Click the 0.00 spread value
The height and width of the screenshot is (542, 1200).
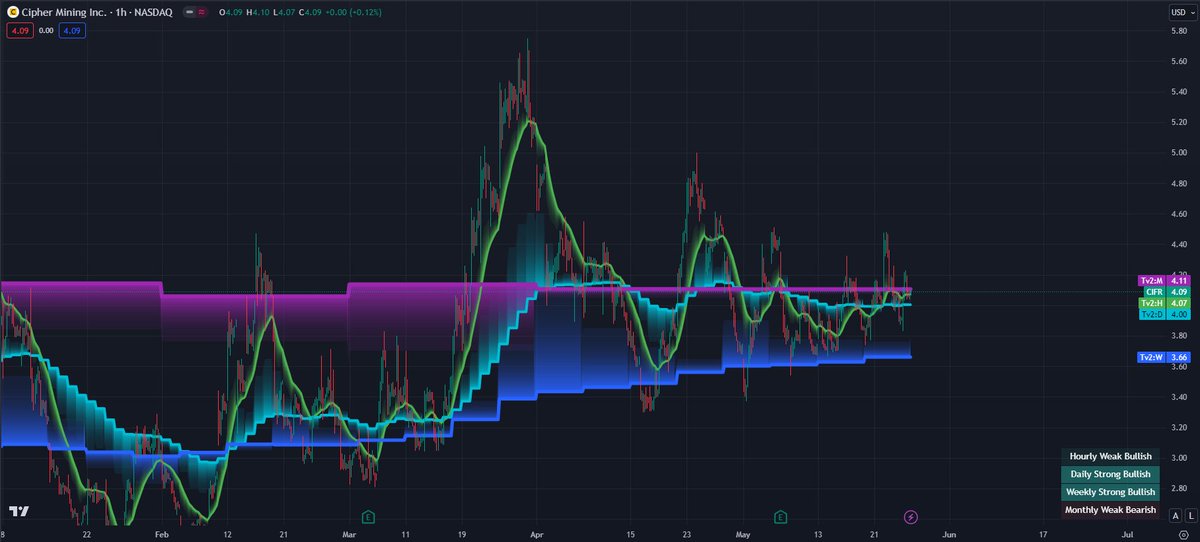click(x=45, y=31)
